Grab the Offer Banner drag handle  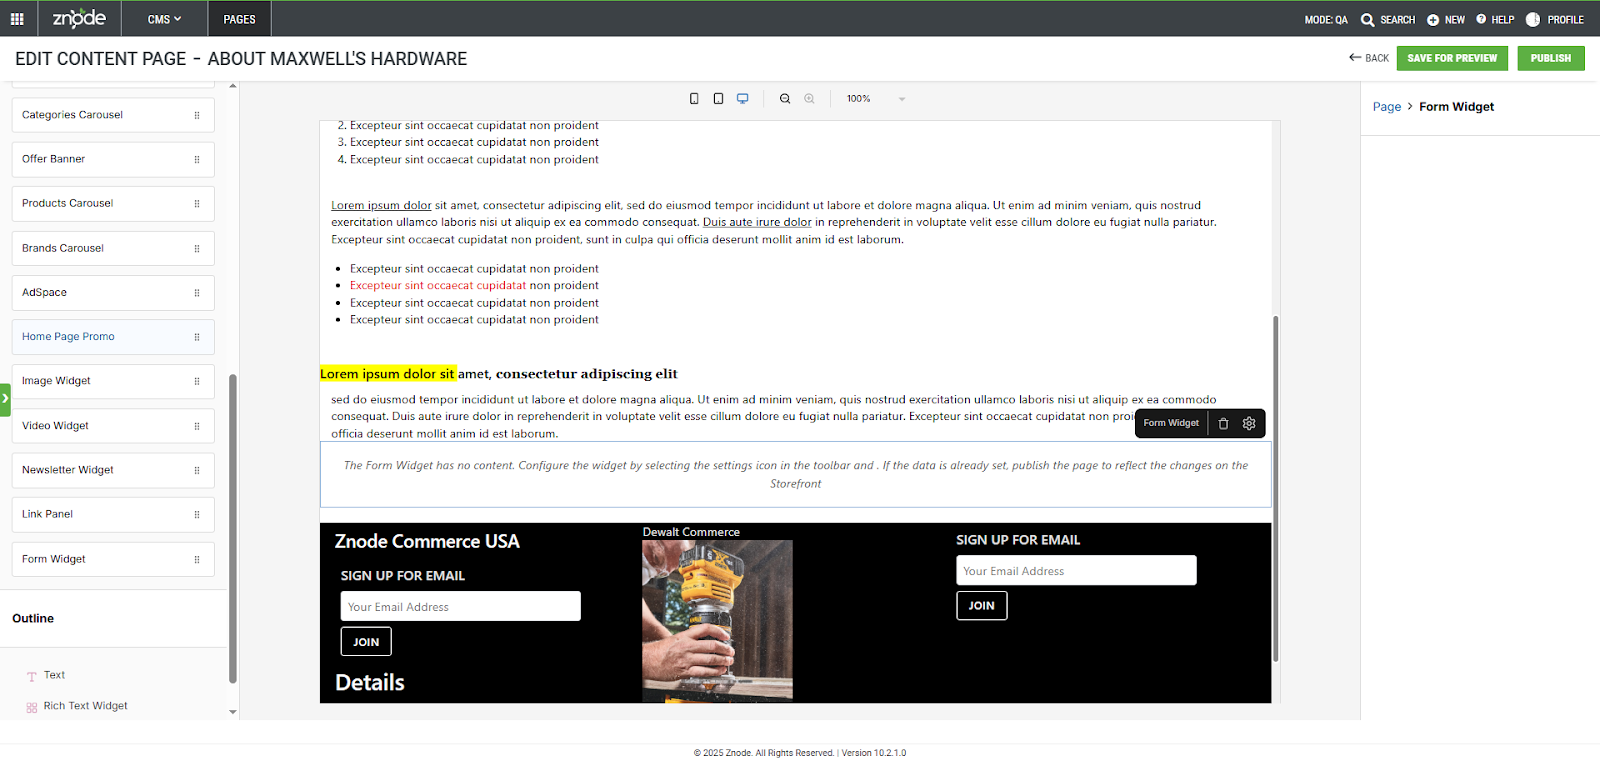click(197, 159)
